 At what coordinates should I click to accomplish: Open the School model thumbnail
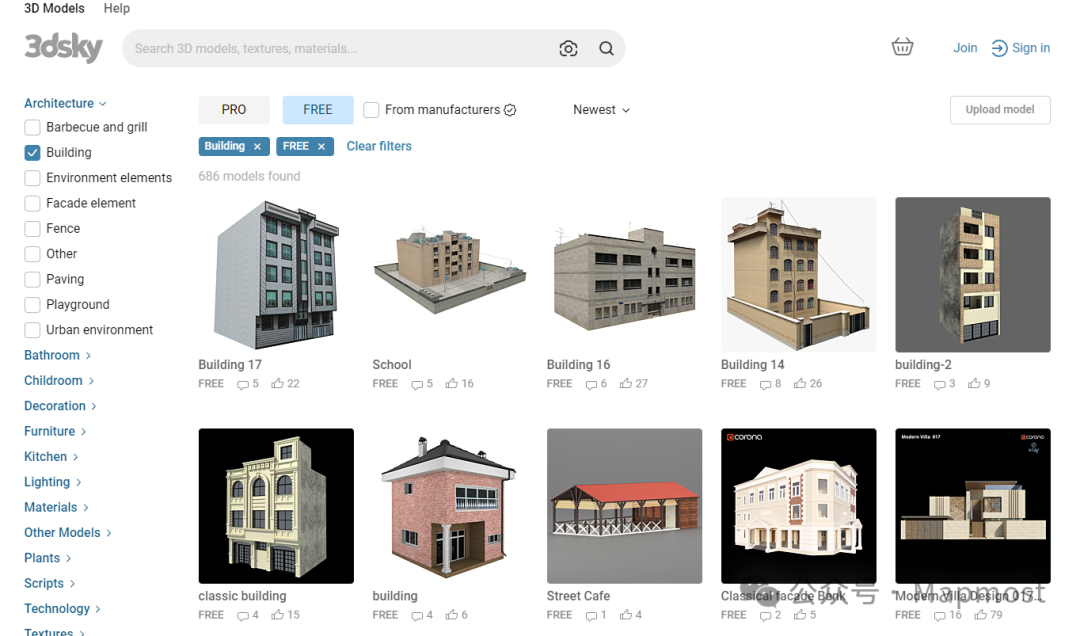tap(450, 274)
